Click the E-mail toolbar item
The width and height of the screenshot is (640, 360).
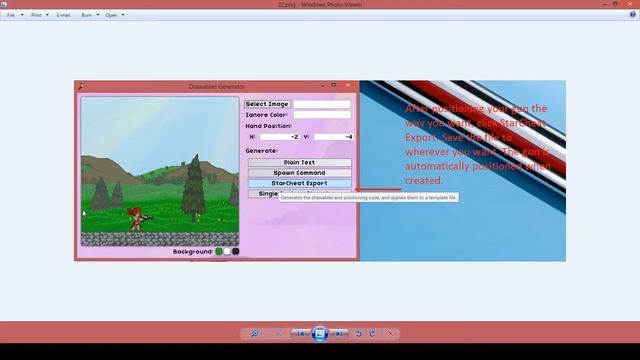pyautogui.click(x=63, y=15)
